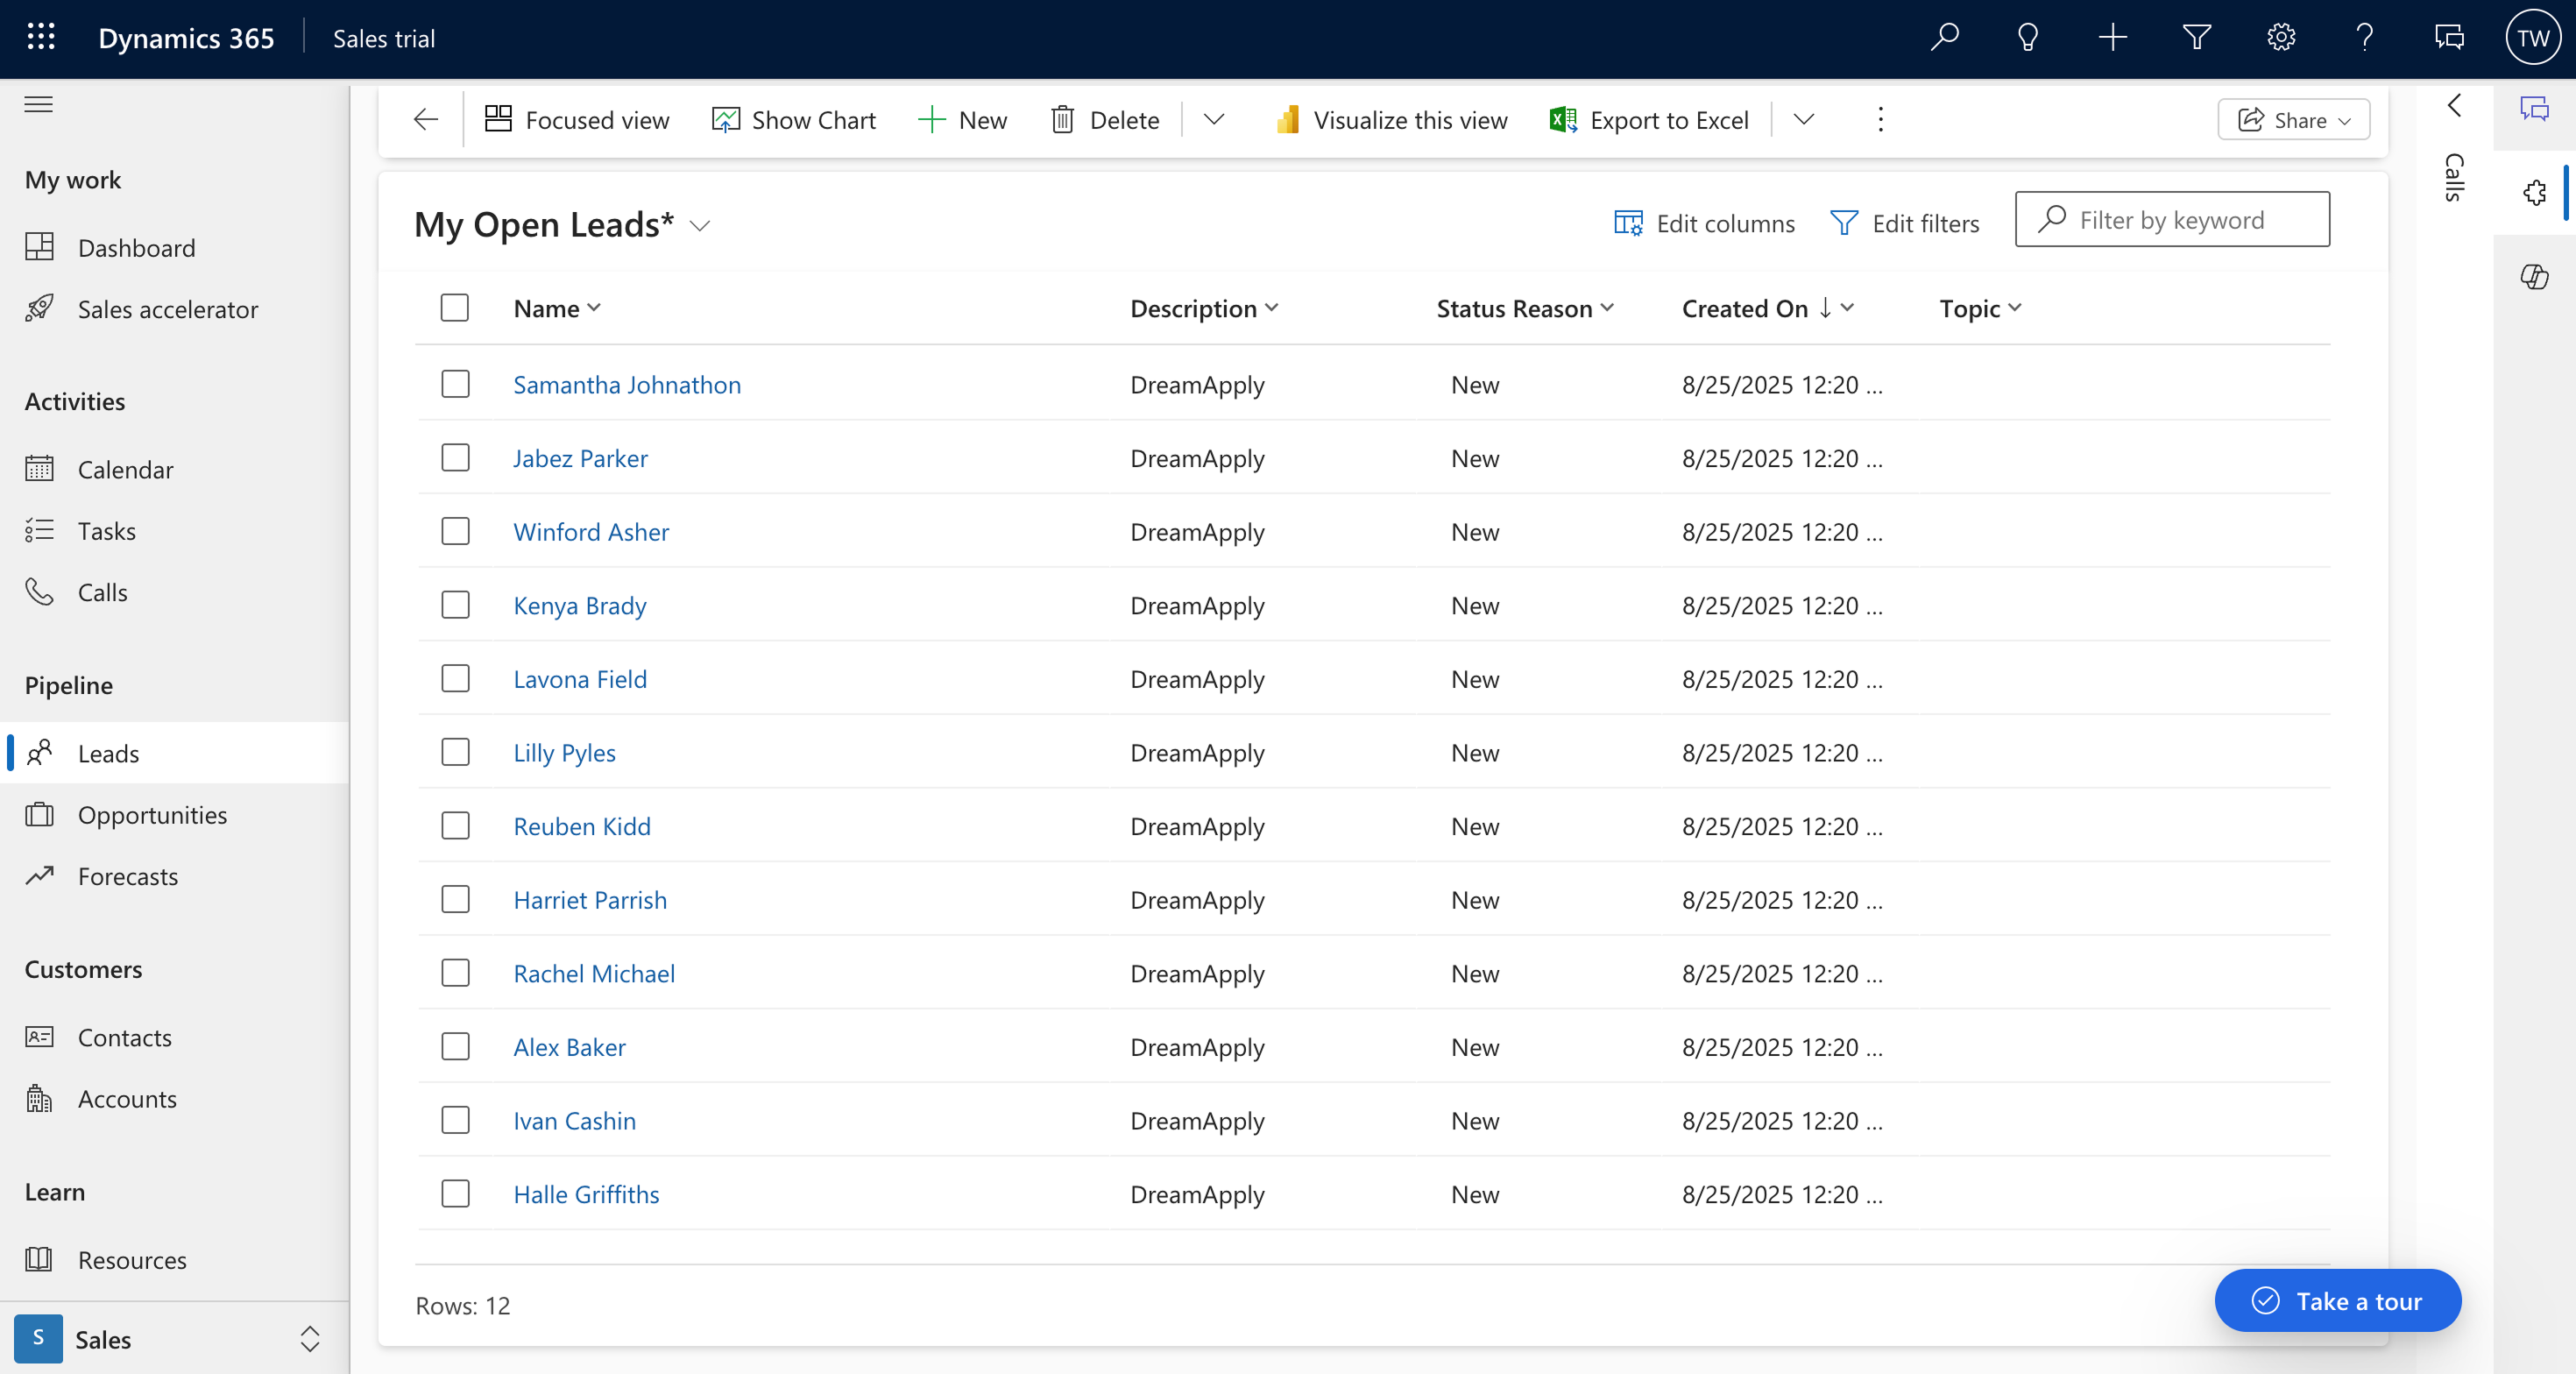
Task: Switch to Focused view
Action: tap(577, 120)
